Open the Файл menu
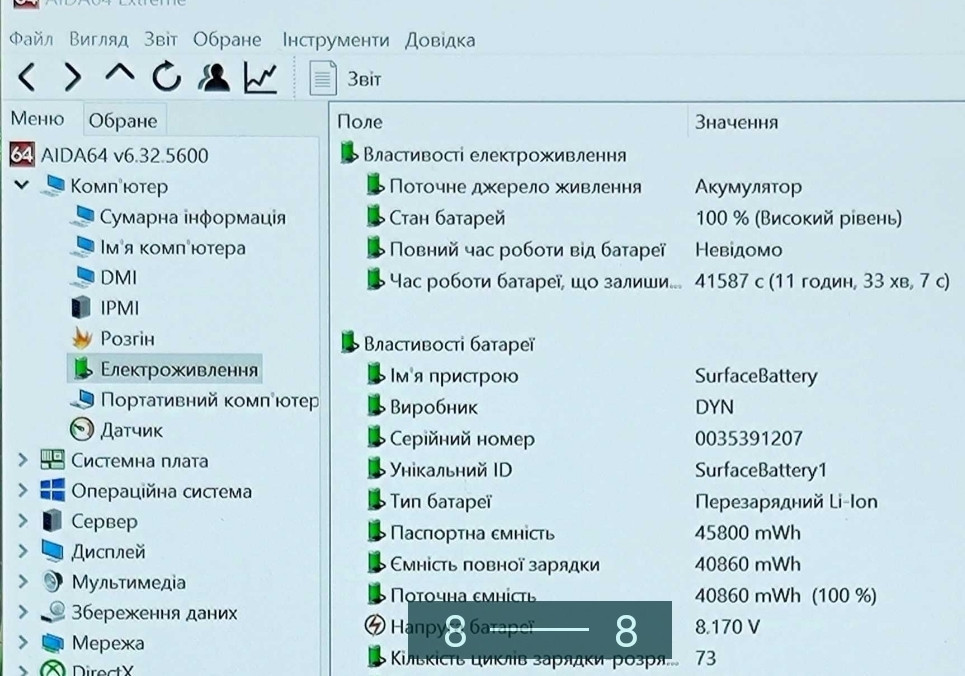 (31, 40)
